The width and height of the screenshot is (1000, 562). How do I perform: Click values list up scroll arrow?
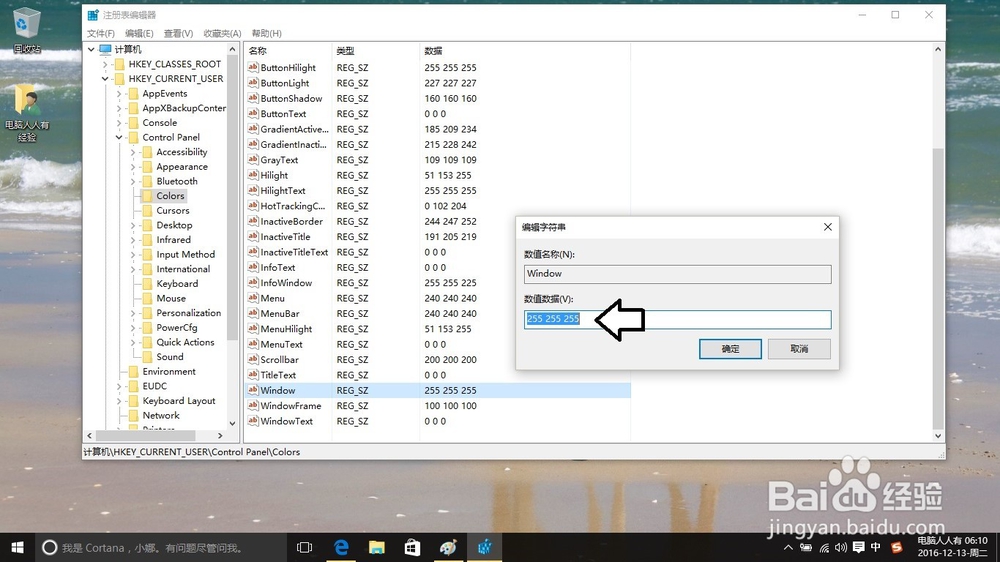(938, 49)
